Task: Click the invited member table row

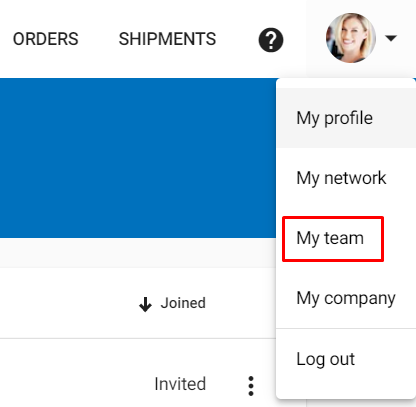Action: pyautogui.click(x=138, y=373)
